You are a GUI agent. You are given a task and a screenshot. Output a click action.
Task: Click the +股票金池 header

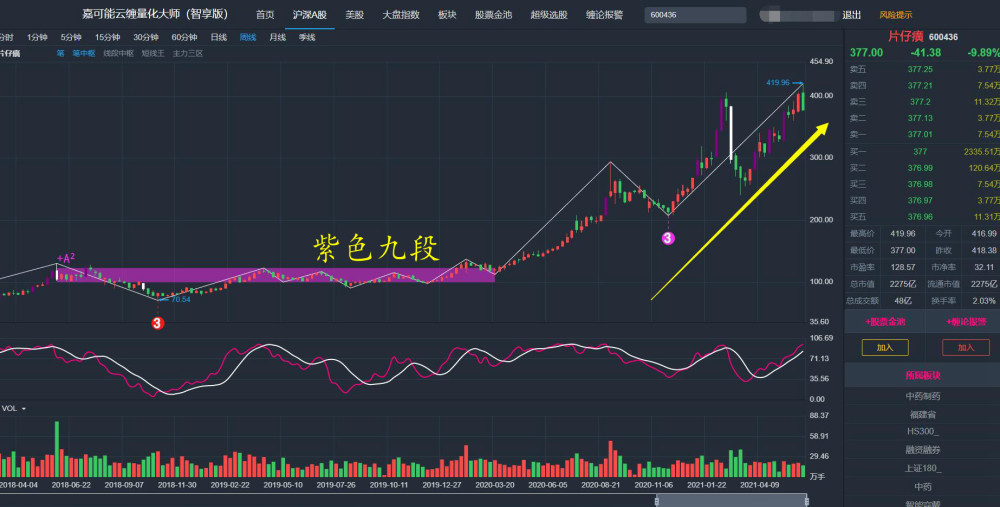click(x=885, y=322)
